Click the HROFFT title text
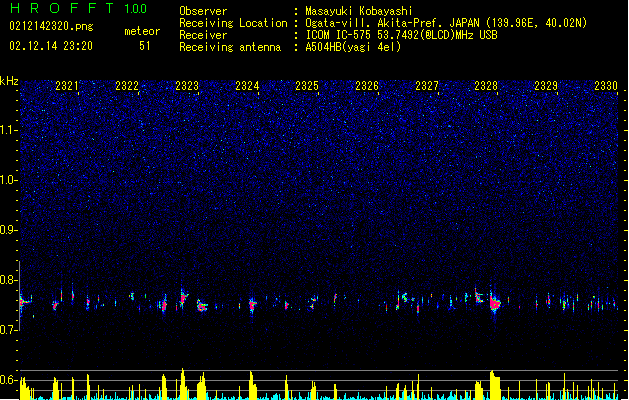The image size is (629, 400). coord(62,8)
